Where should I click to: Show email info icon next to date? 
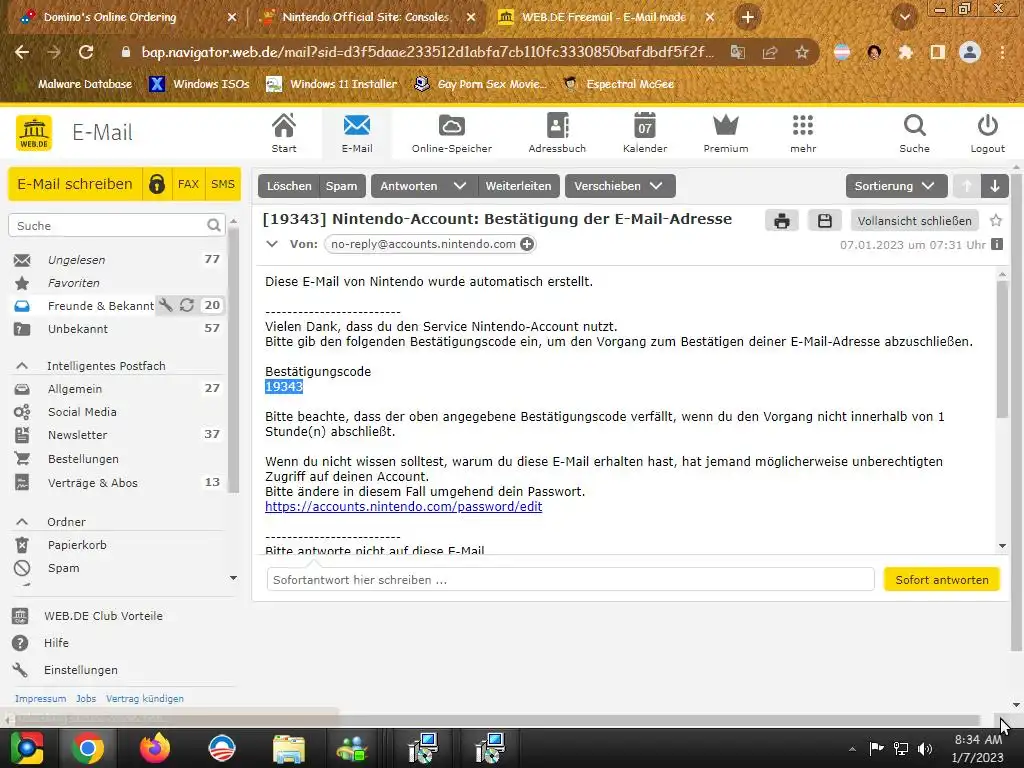point(997,244)
